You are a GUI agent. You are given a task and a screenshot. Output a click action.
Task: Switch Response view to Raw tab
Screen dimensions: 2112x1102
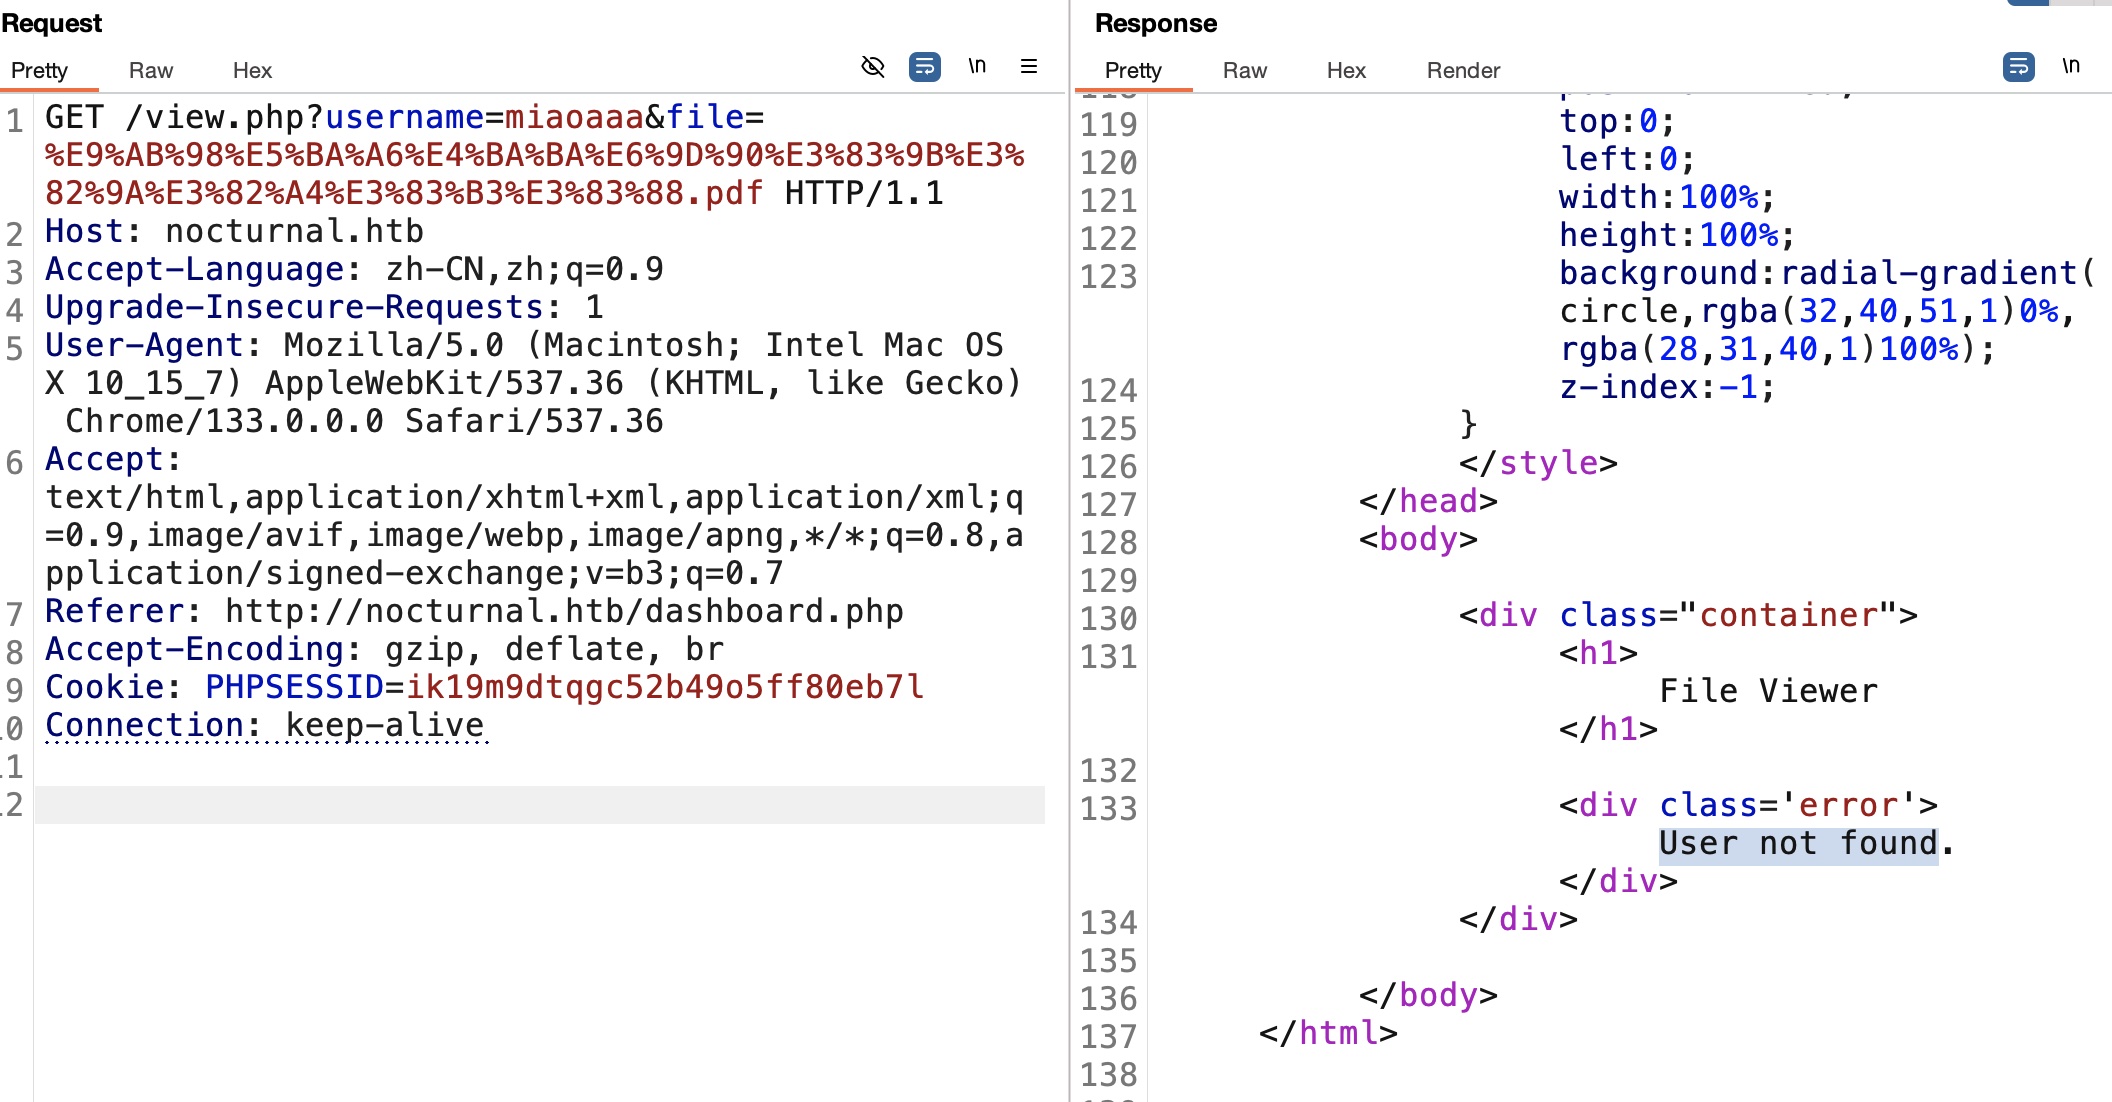click(x=1244, y=70)
